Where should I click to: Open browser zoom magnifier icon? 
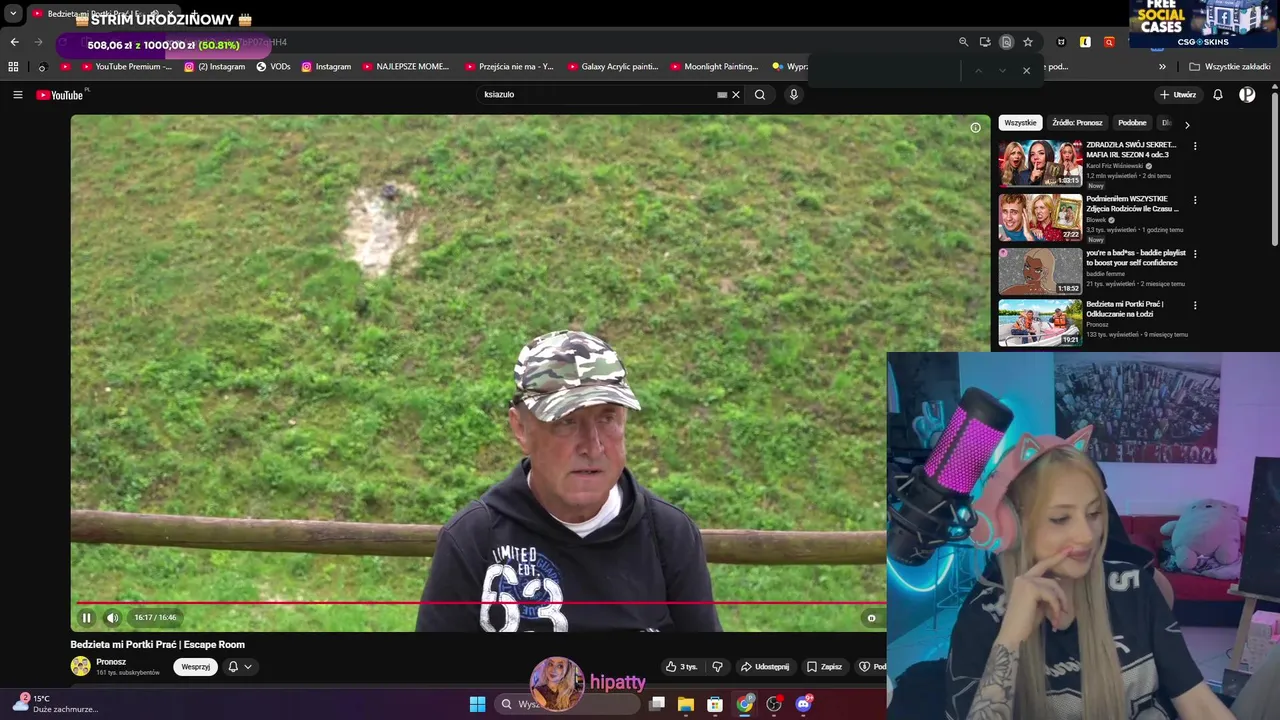963,42
